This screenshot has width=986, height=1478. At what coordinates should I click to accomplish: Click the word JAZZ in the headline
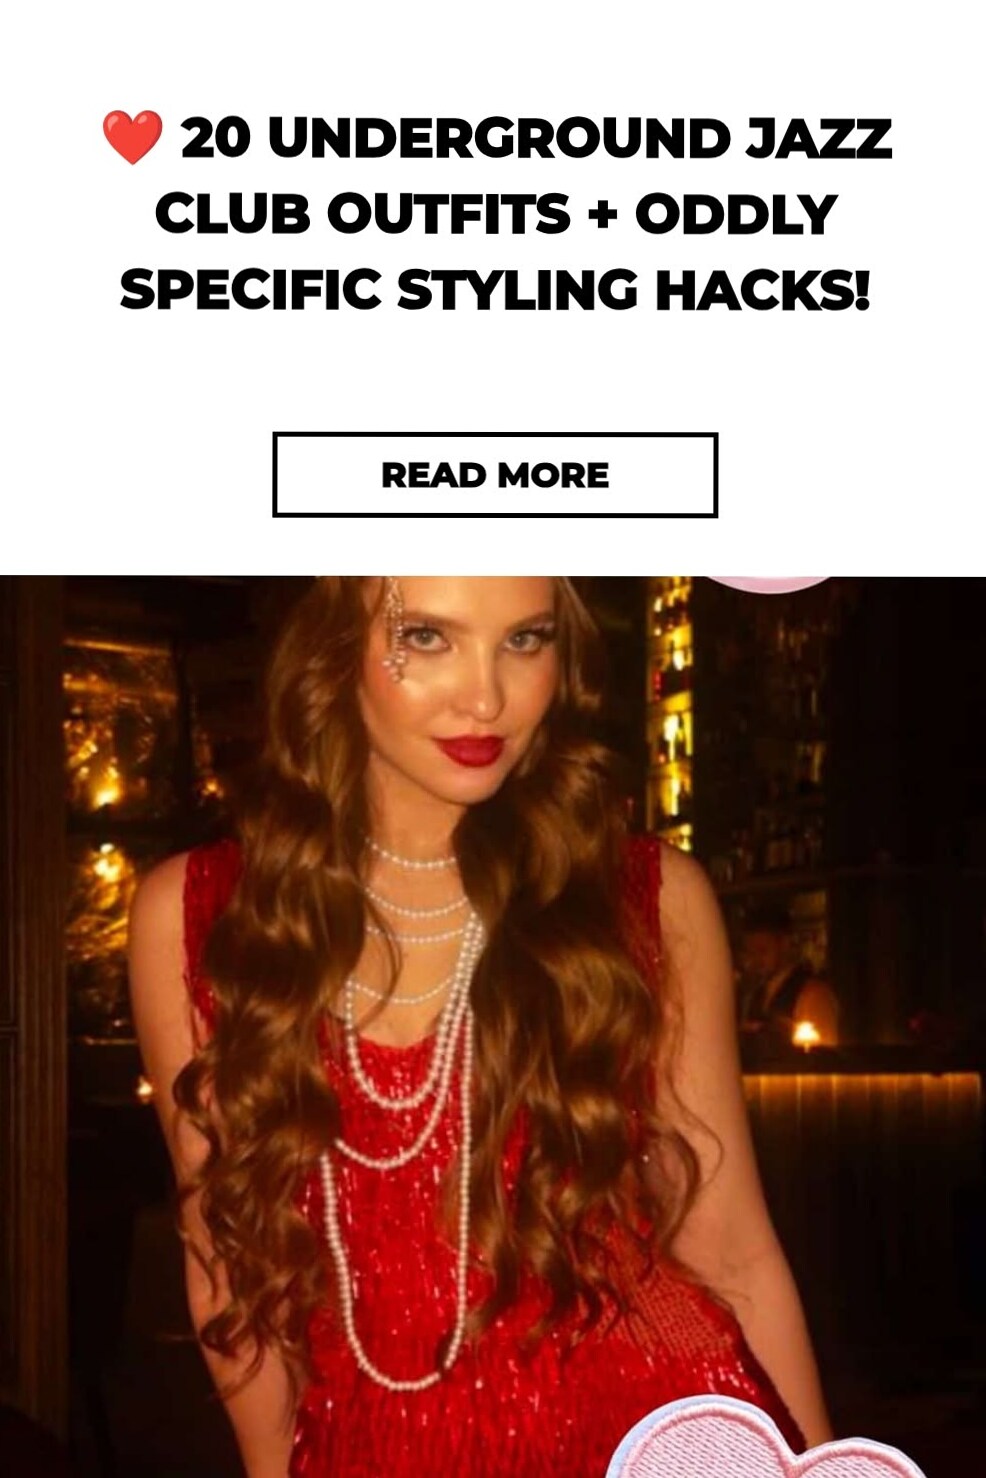pos(819,138)
